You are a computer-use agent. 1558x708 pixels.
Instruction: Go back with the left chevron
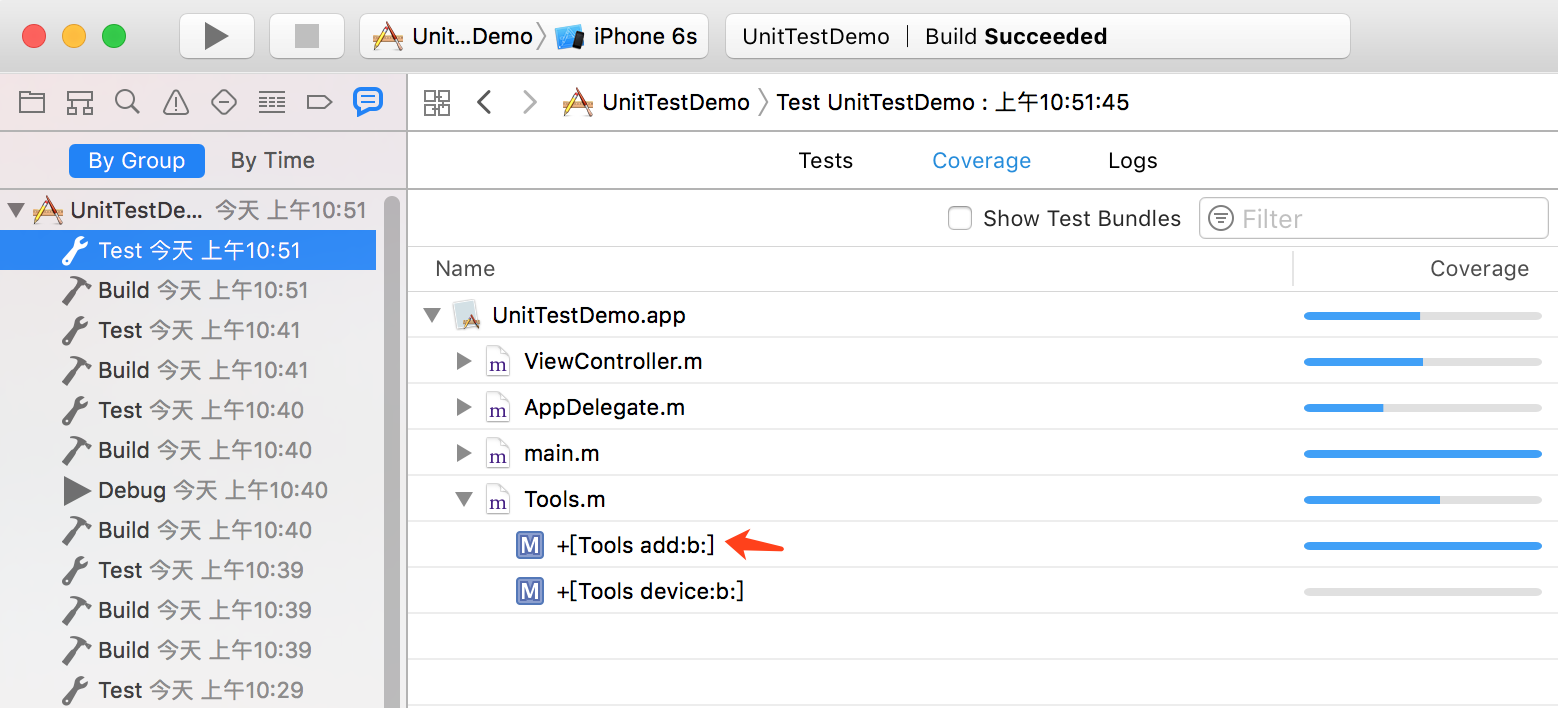click(485, 102)
